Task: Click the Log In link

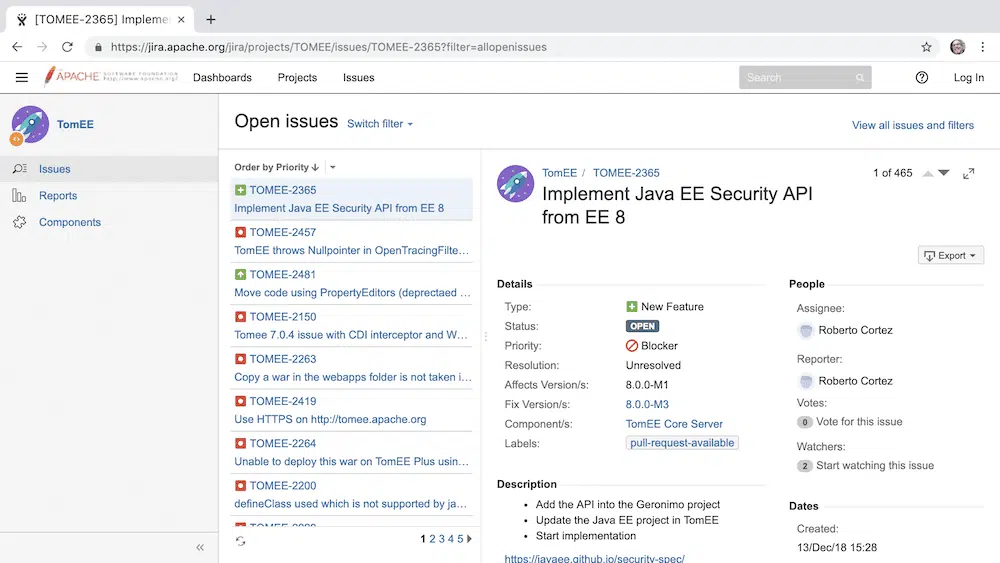Action: tap(968, 78)
